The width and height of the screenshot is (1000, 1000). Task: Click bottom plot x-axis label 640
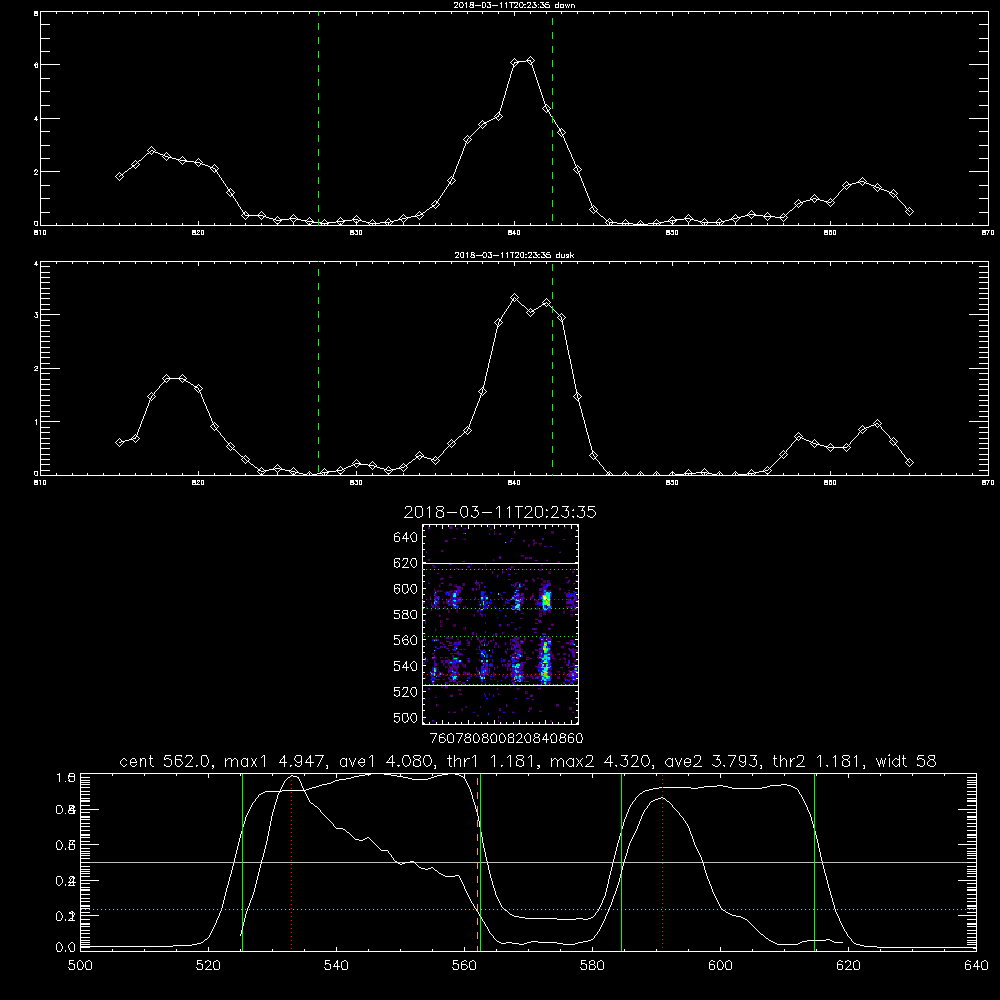pyautogui.click(x=976, y=966)
